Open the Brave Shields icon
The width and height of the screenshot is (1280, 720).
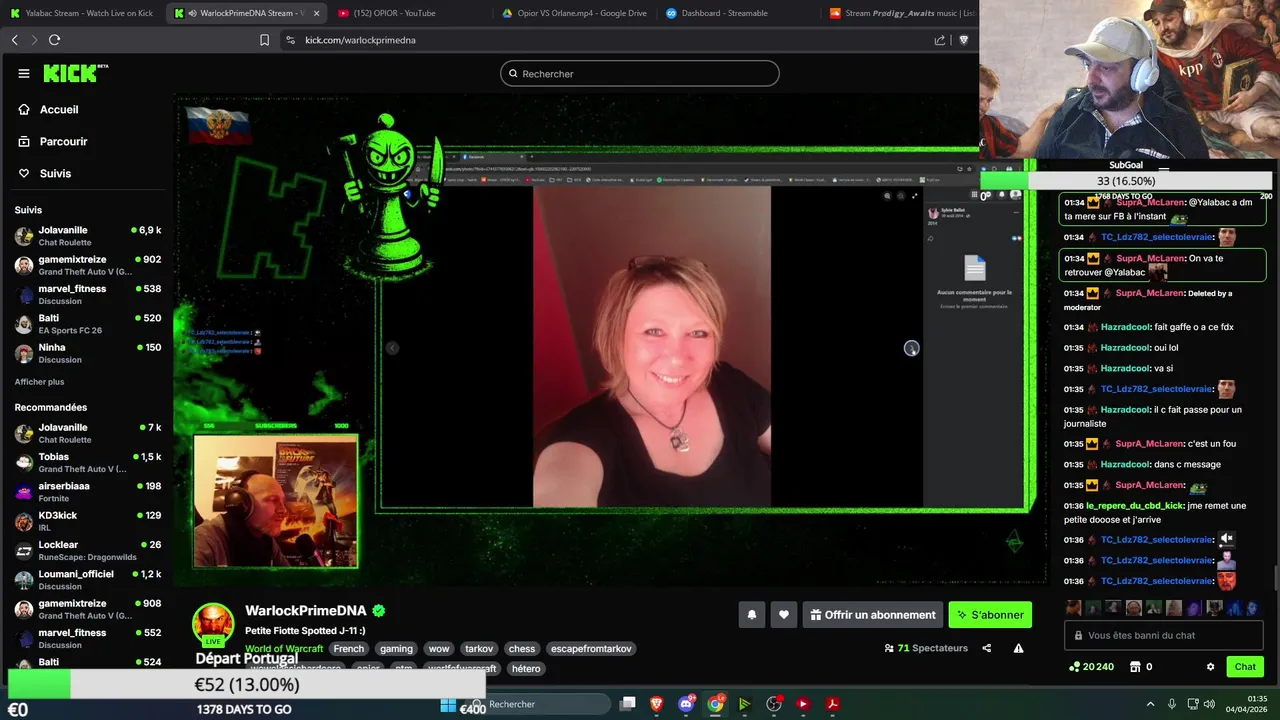coord(963,40)
